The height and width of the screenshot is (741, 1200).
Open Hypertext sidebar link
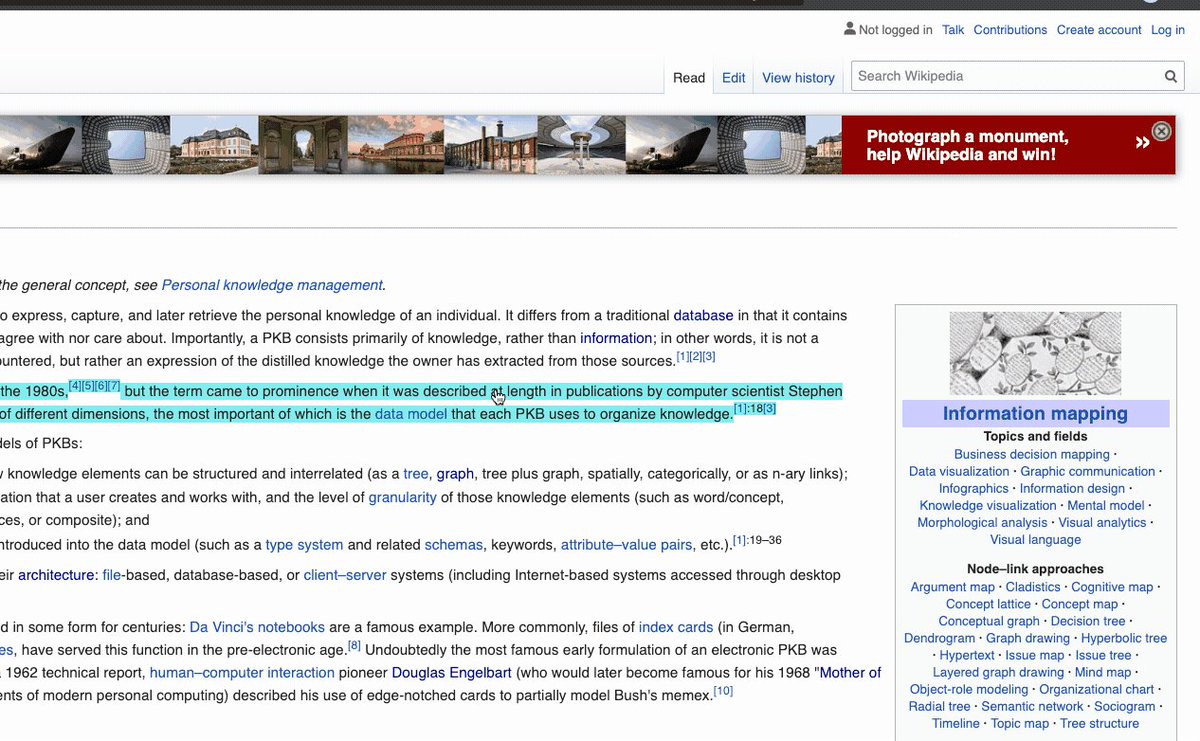[x=967, y=655]
